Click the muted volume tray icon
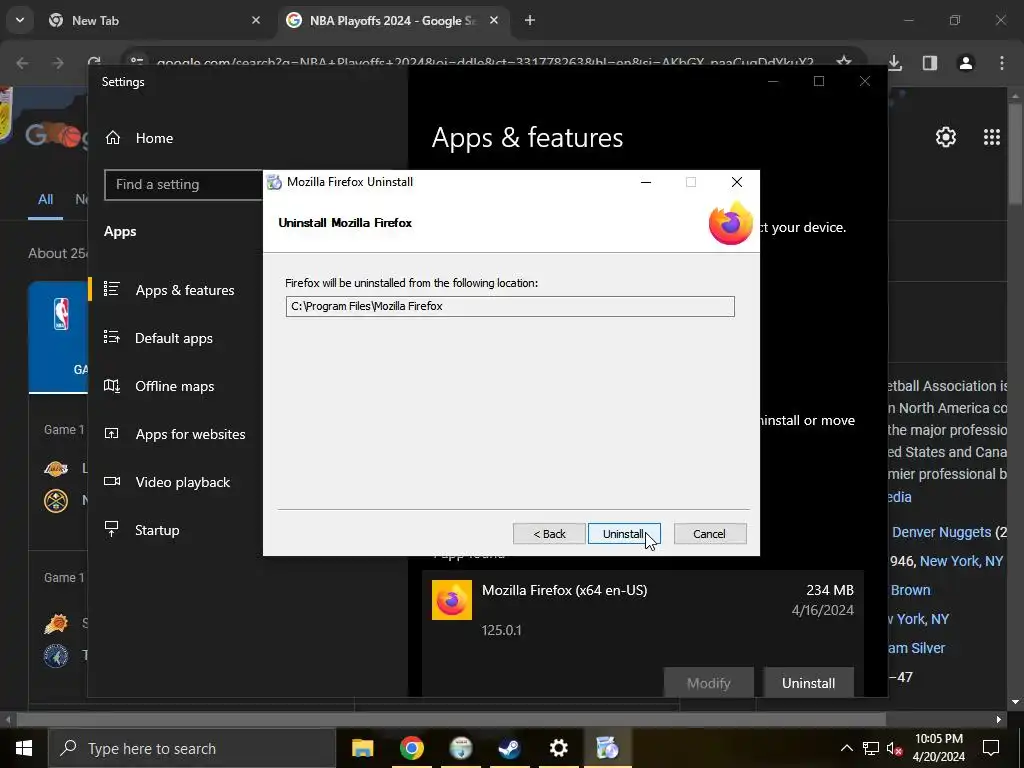1024x768 pixels. (x=895, y=748)
